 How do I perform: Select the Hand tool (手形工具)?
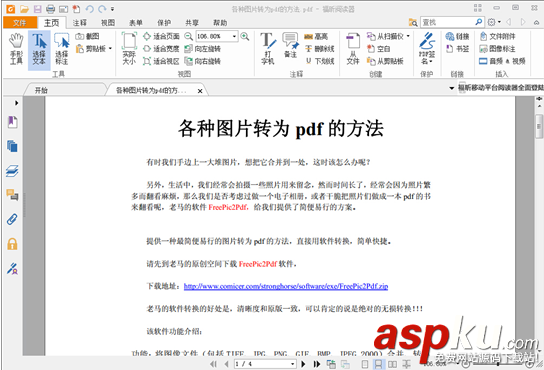point(16,49)
